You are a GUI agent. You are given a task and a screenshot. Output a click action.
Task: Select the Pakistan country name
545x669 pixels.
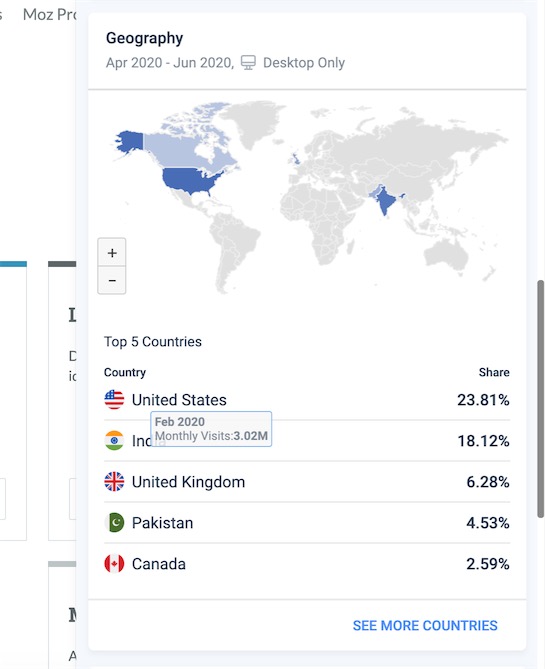tap(162, 523)
